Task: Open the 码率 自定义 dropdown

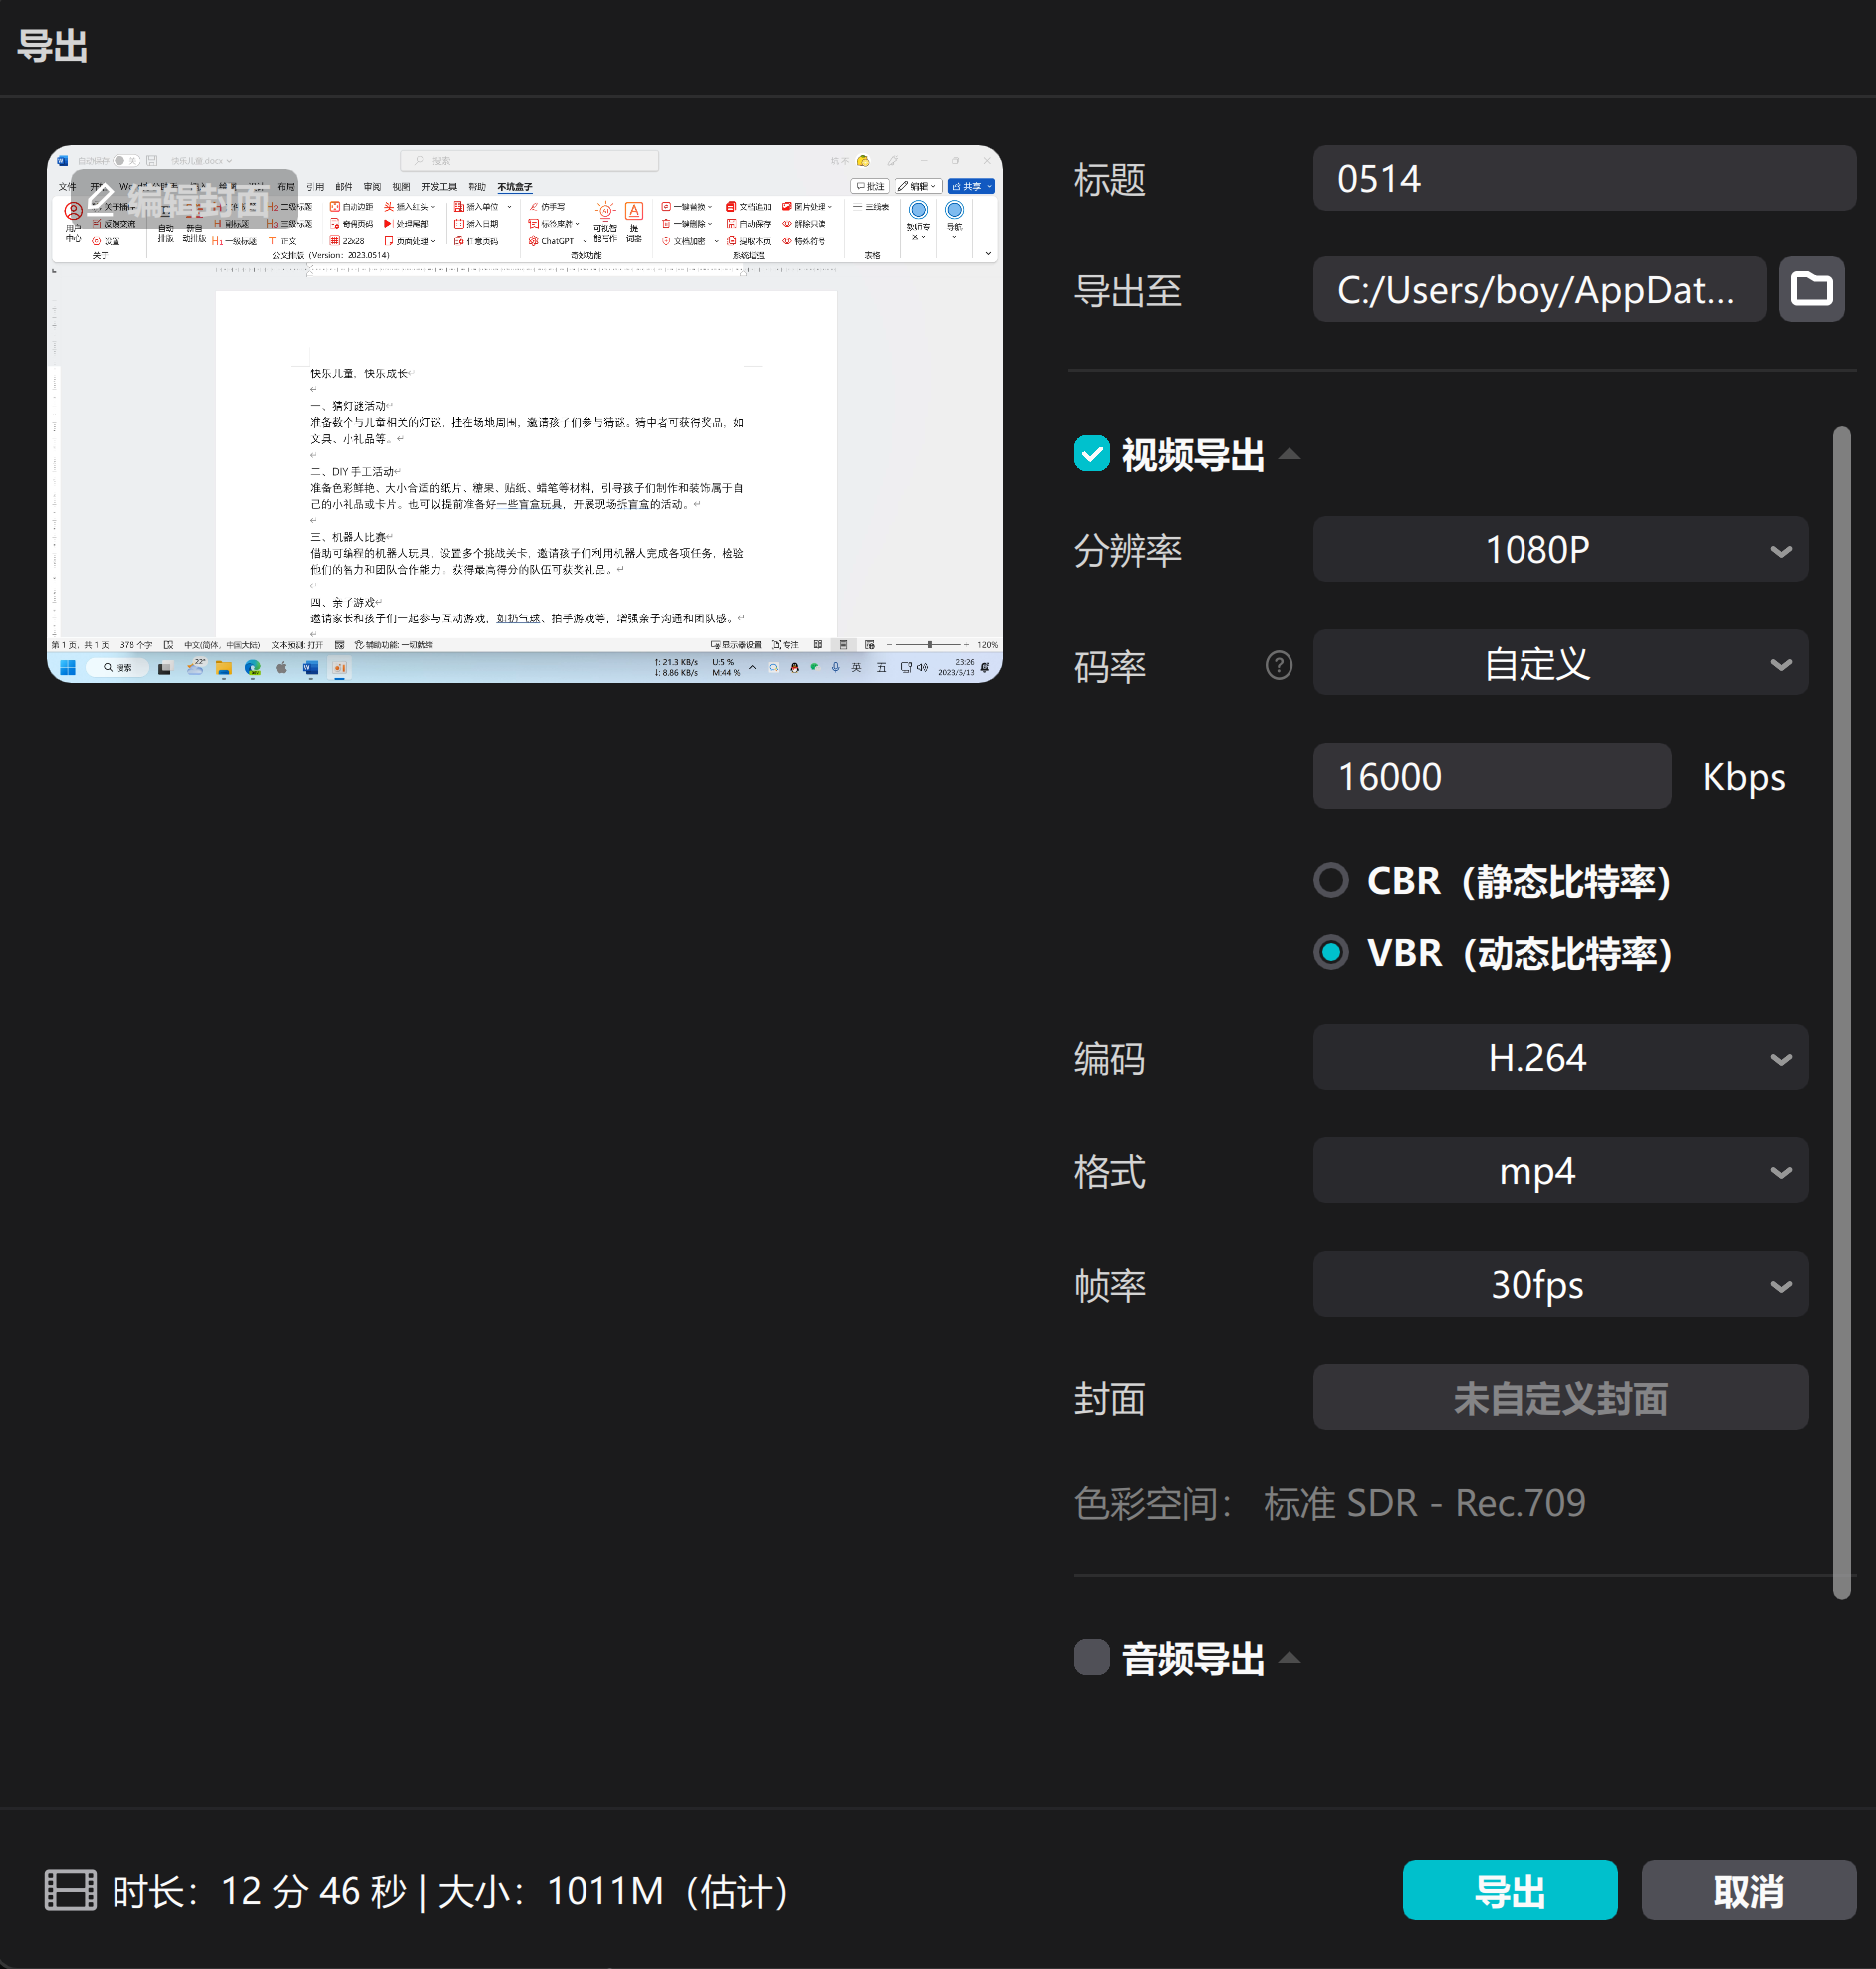Action: (x=1559, y=663)
